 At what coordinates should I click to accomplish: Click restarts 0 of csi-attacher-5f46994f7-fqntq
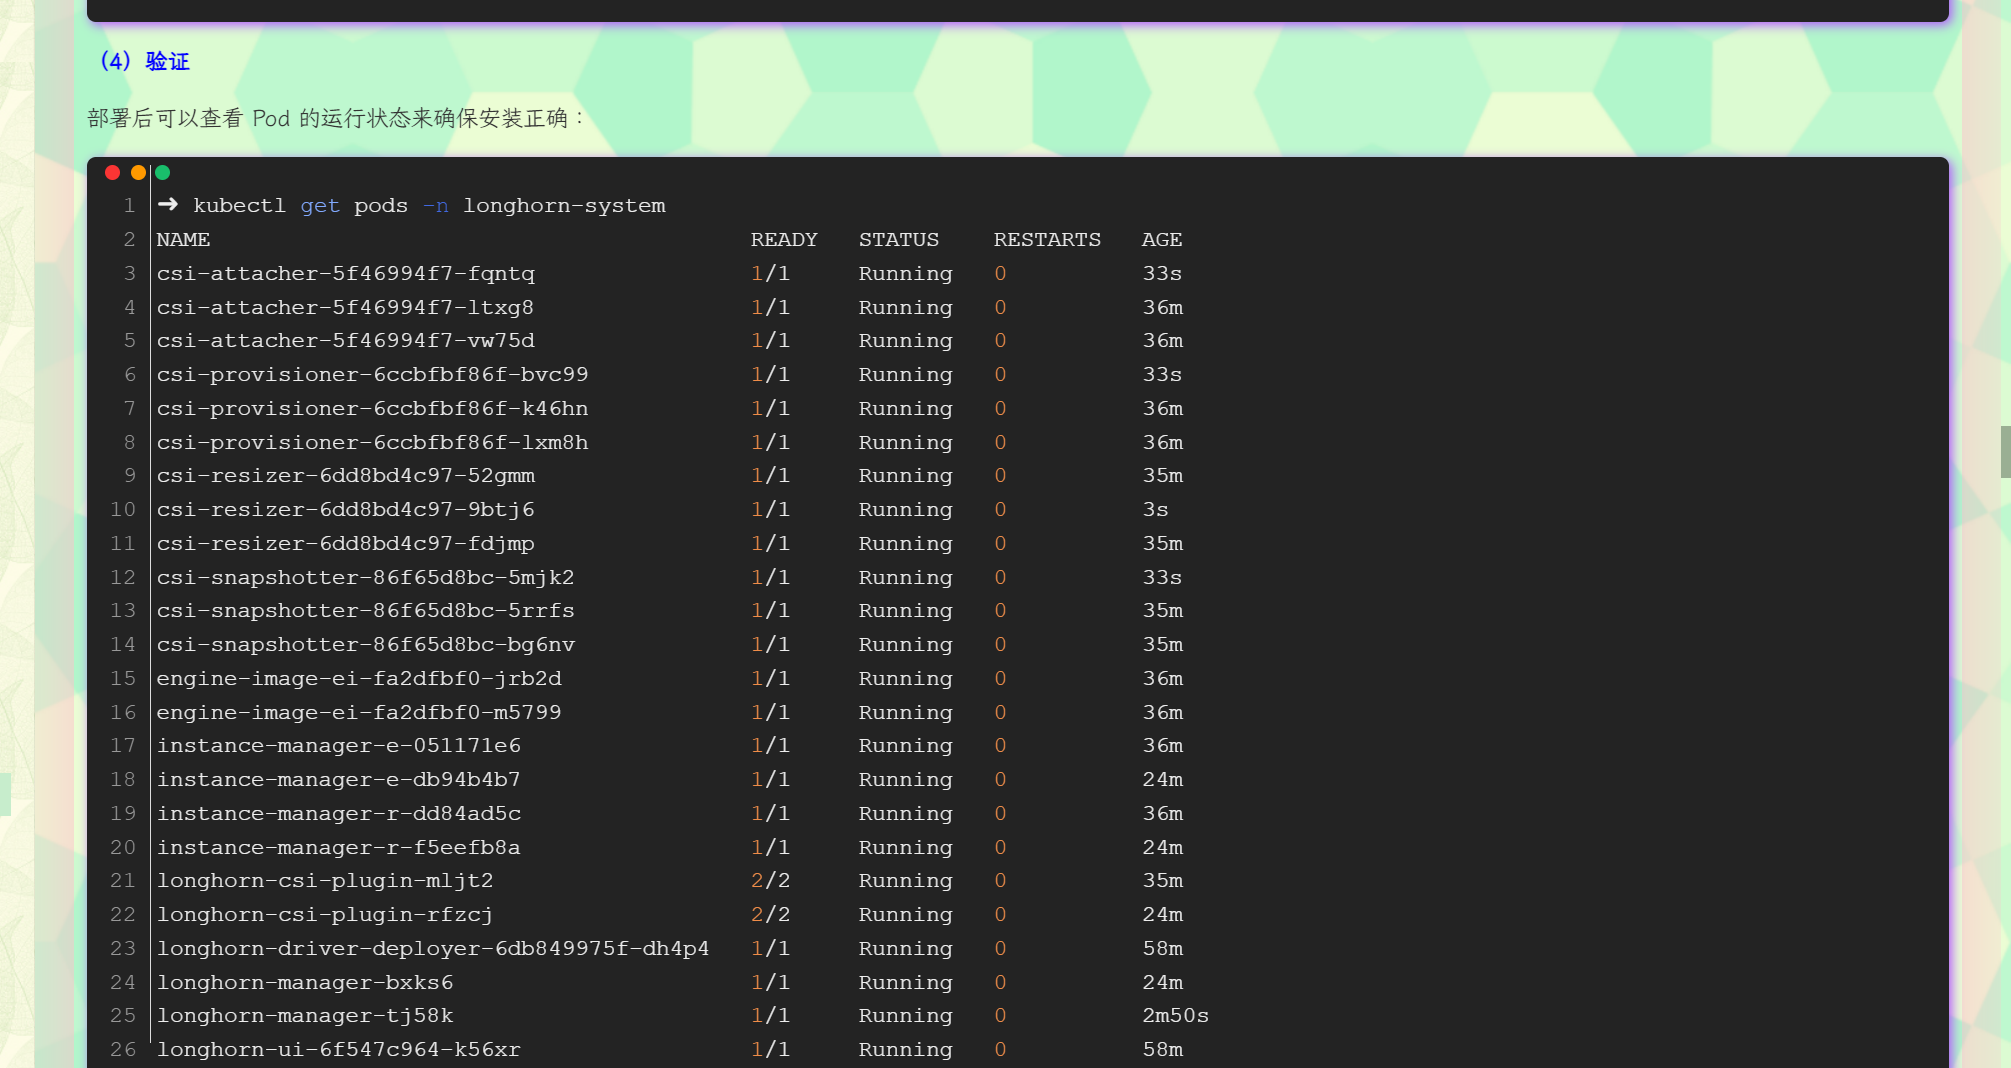[x=1000, y=274]
